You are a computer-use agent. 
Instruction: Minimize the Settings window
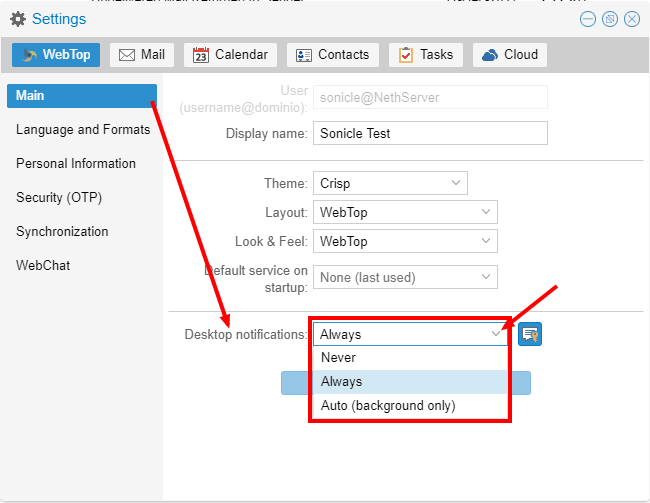coord(588,19)
